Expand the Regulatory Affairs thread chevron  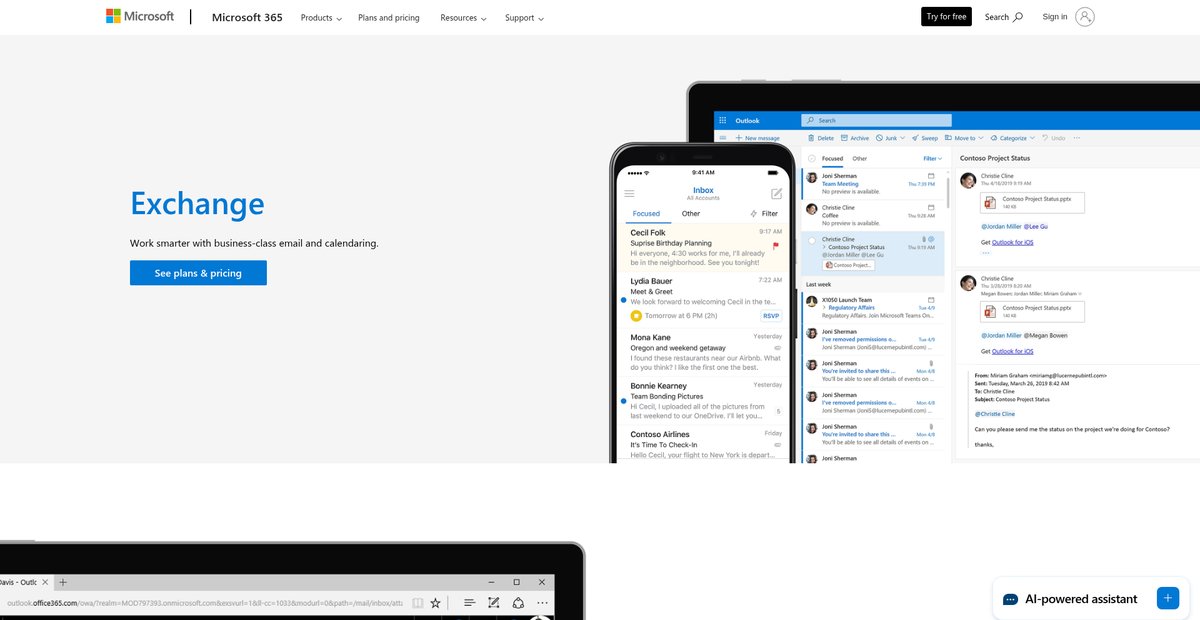(824, 307)
